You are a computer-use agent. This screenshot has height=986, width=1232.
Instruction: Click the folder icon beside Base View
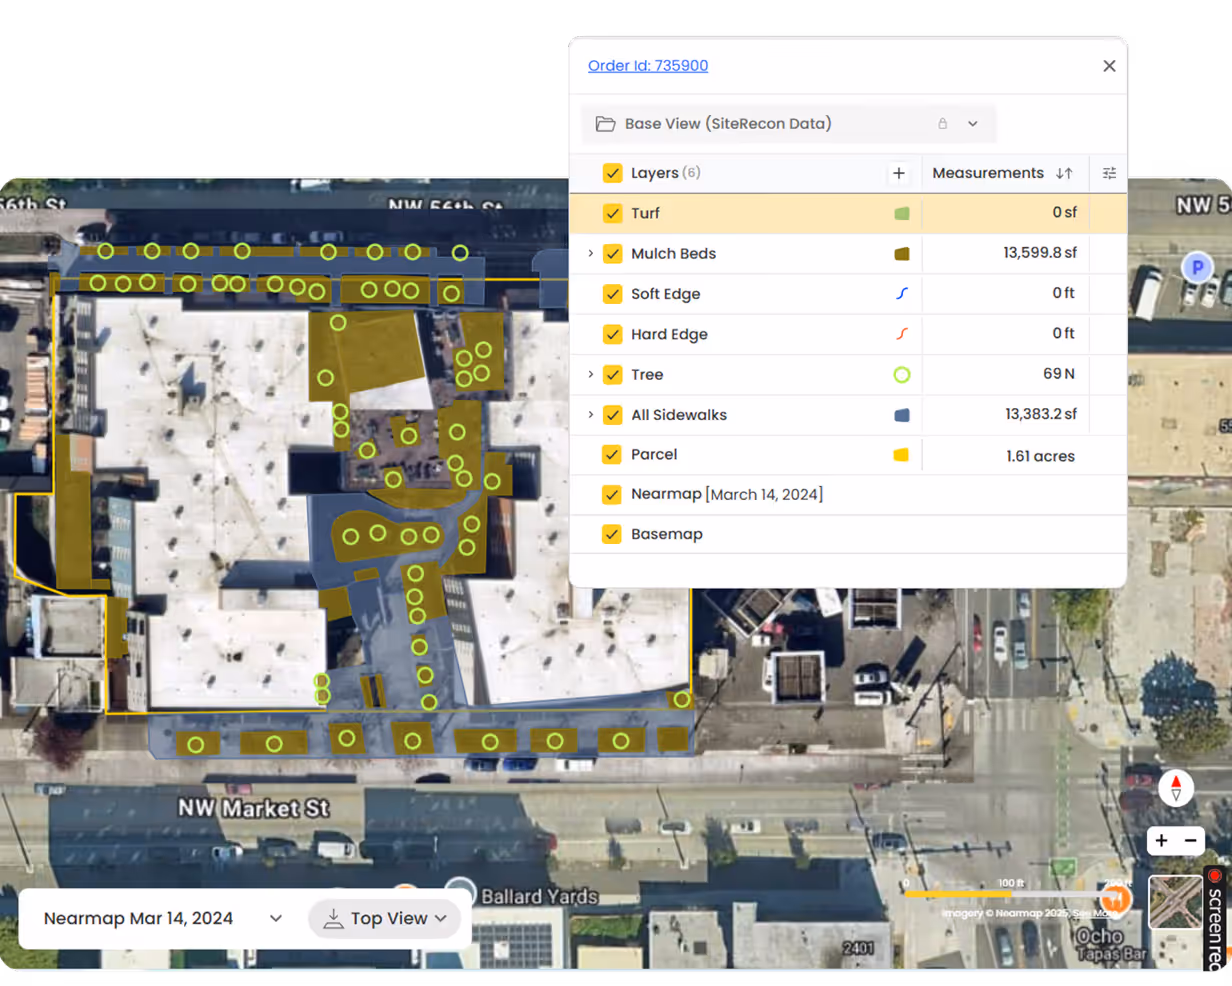coord(605,124)
